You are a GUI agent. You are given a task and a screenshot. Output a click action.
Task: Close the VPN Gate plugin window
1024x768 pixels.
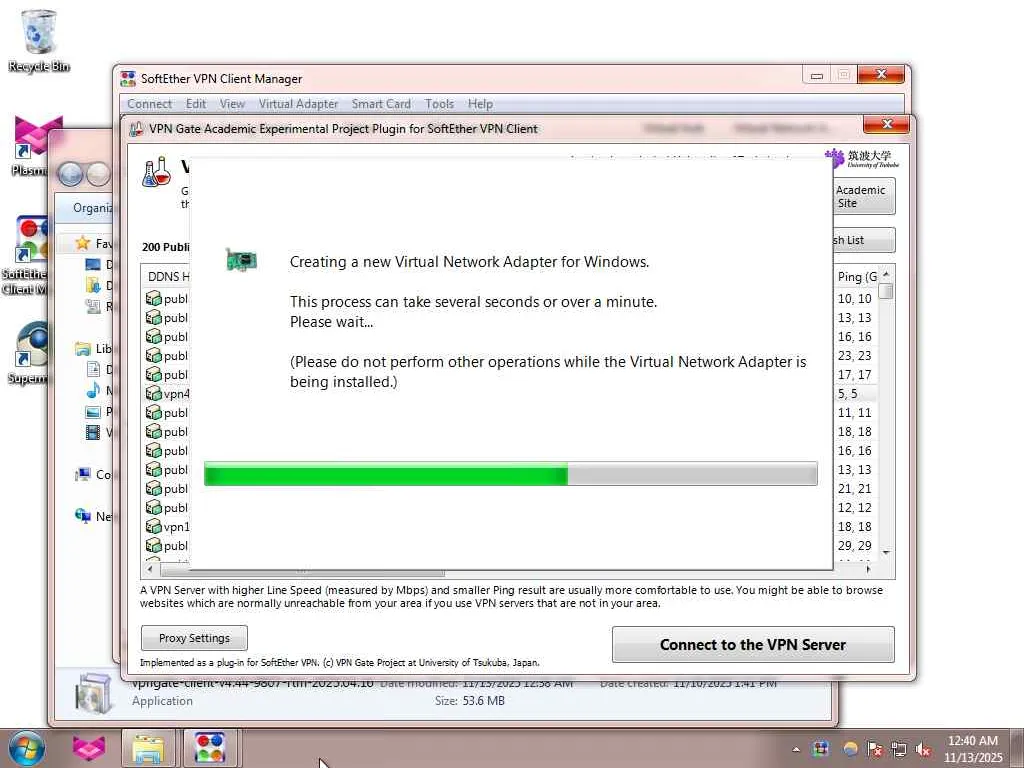pyautogui.click(x=886, y=123)
